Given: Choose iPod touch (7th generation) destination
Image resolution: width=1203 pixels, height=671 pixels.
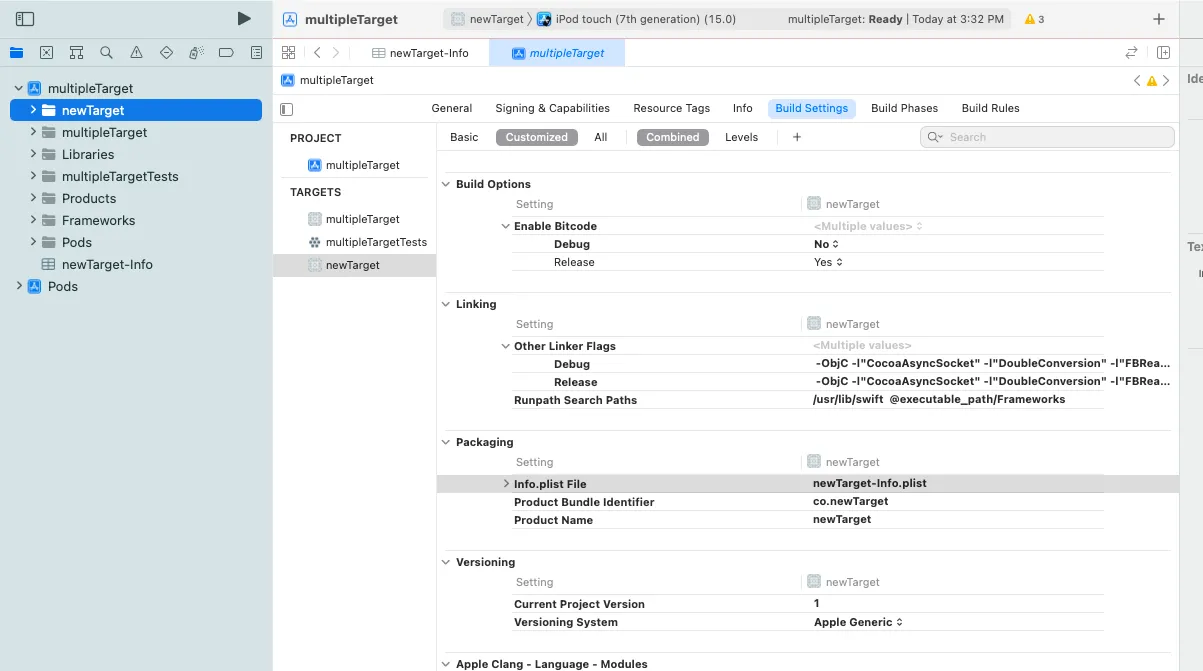Looking at the screenshot, I should click(x=636, y=19).
